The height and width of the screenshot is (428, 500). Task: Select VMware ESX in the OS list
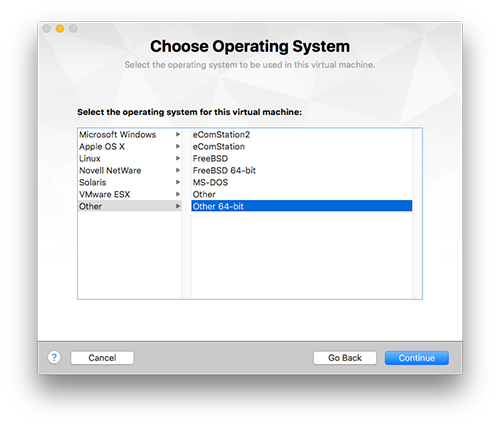[130, 194]
